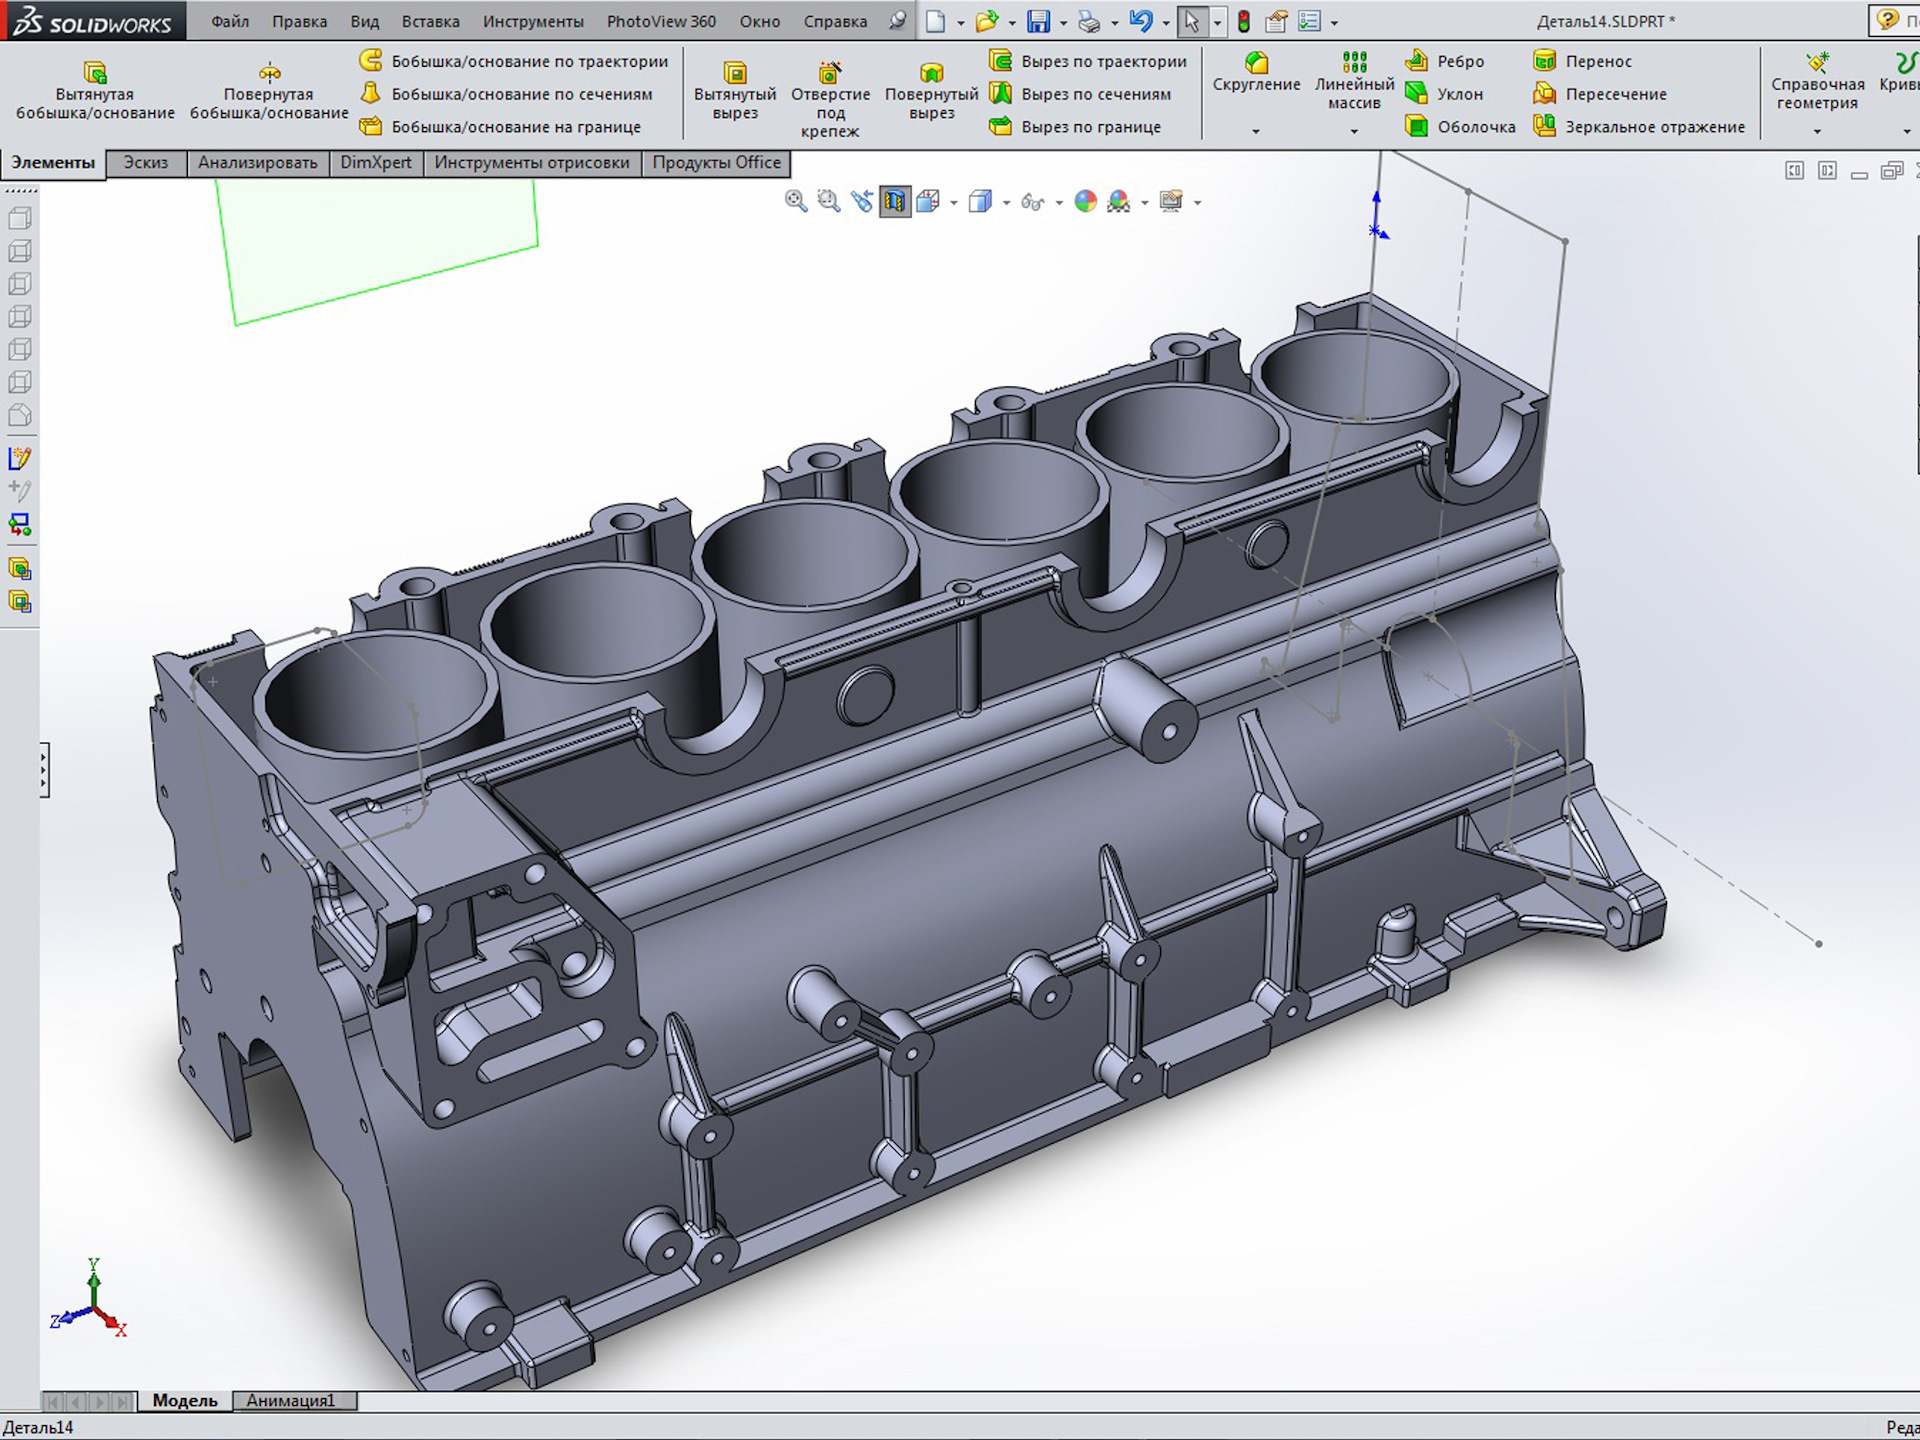This screenshot has height=1440, width=1920.
Task: Switch to the Анимация1 bottom tab
Action: pyautogui.click(x=290, y=1400)
